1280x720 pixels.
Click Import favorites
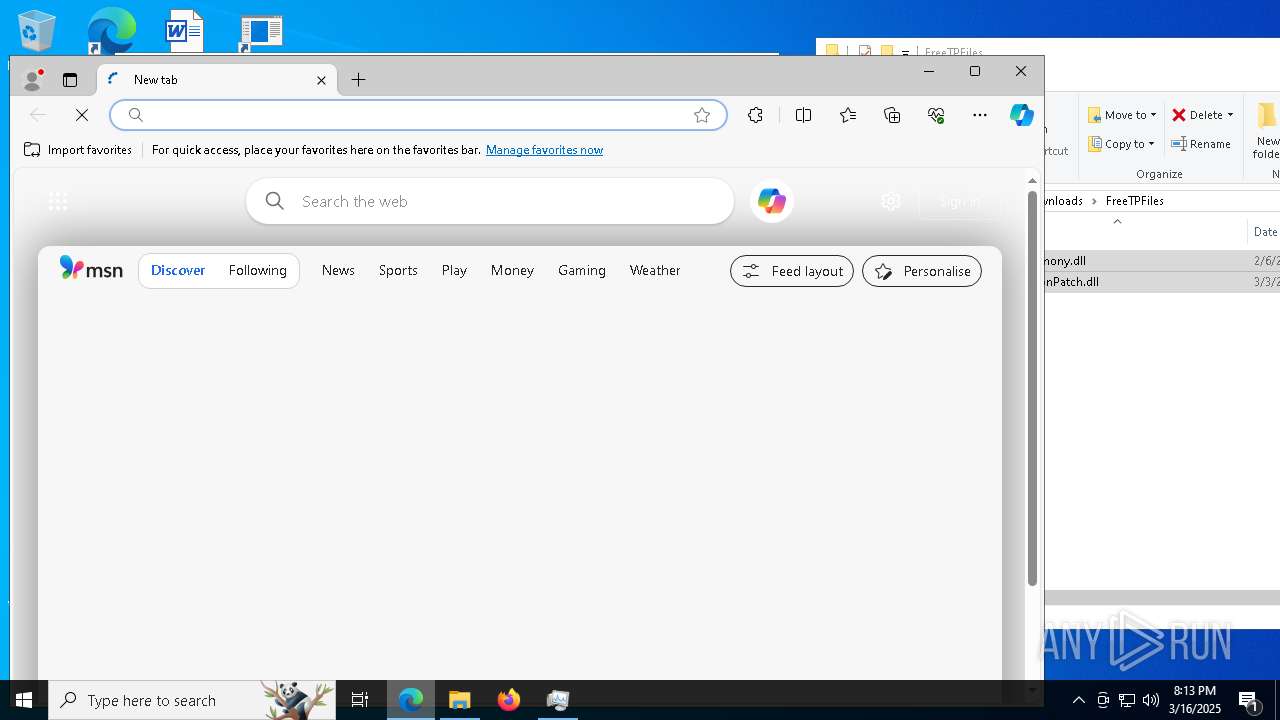78,150
